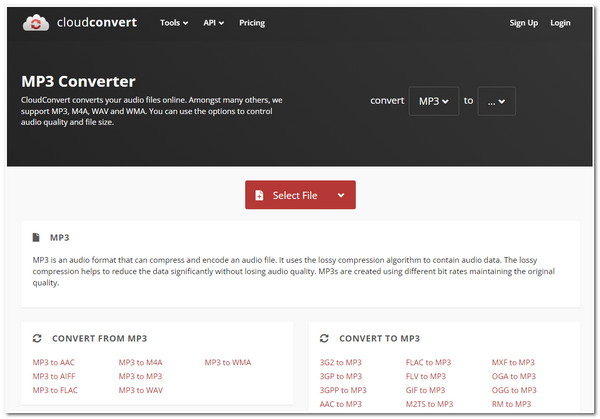Open the MP3 to FLAC link
Image resolution: width=600 pixels, height=419 pixels.
(x=55, y=390)
